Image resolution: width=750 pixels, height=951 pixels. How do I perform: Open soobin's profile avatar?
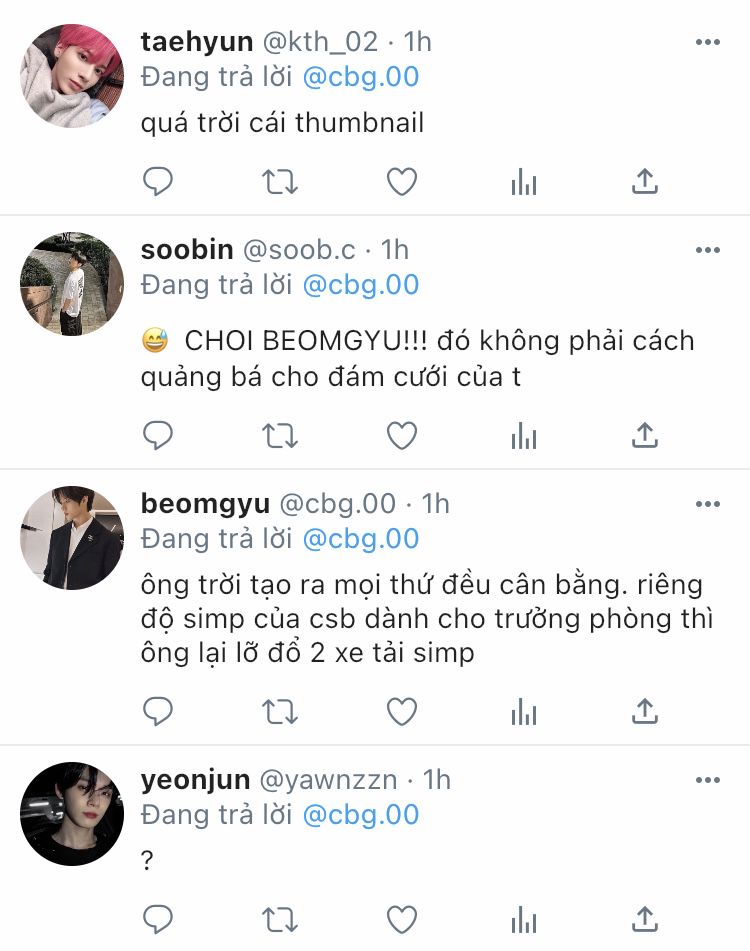click(x=72, y=283)
